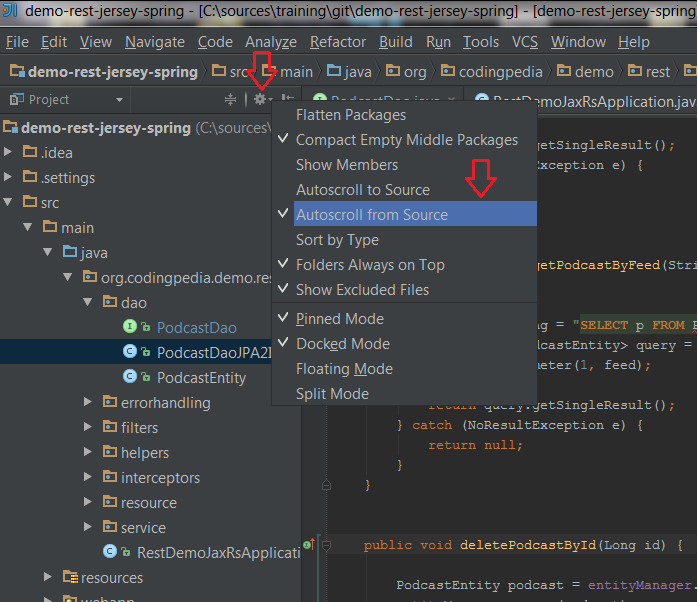The width and height of the screenshot is (698, 602).
Task: Click the collapse all icon in Project toolbar
Action: click(x=231, y=99)
